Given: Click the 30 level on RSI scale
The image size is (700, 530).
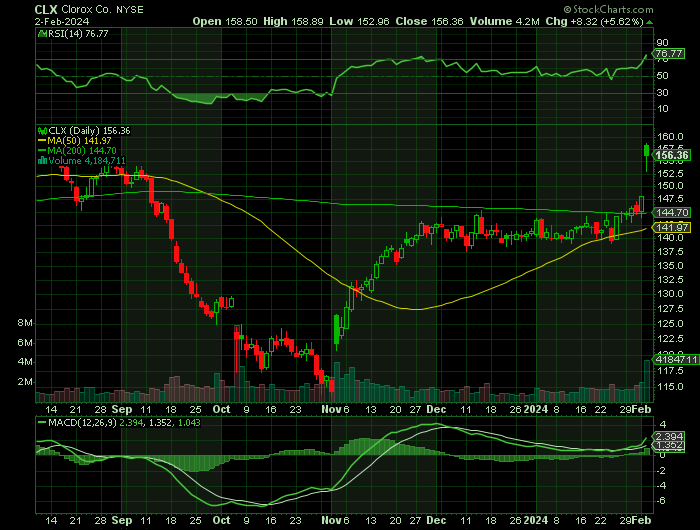Looking at the screenshot, I should tap(662, 92).
